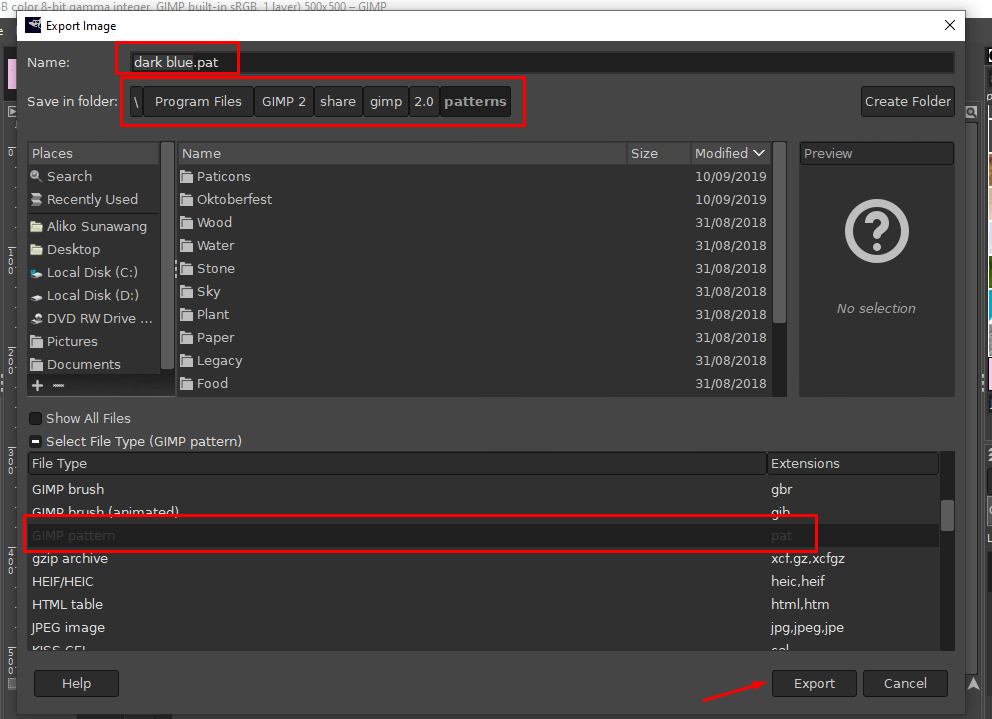Sort files by Modified column
992x719 pixels.
[730, 153]
